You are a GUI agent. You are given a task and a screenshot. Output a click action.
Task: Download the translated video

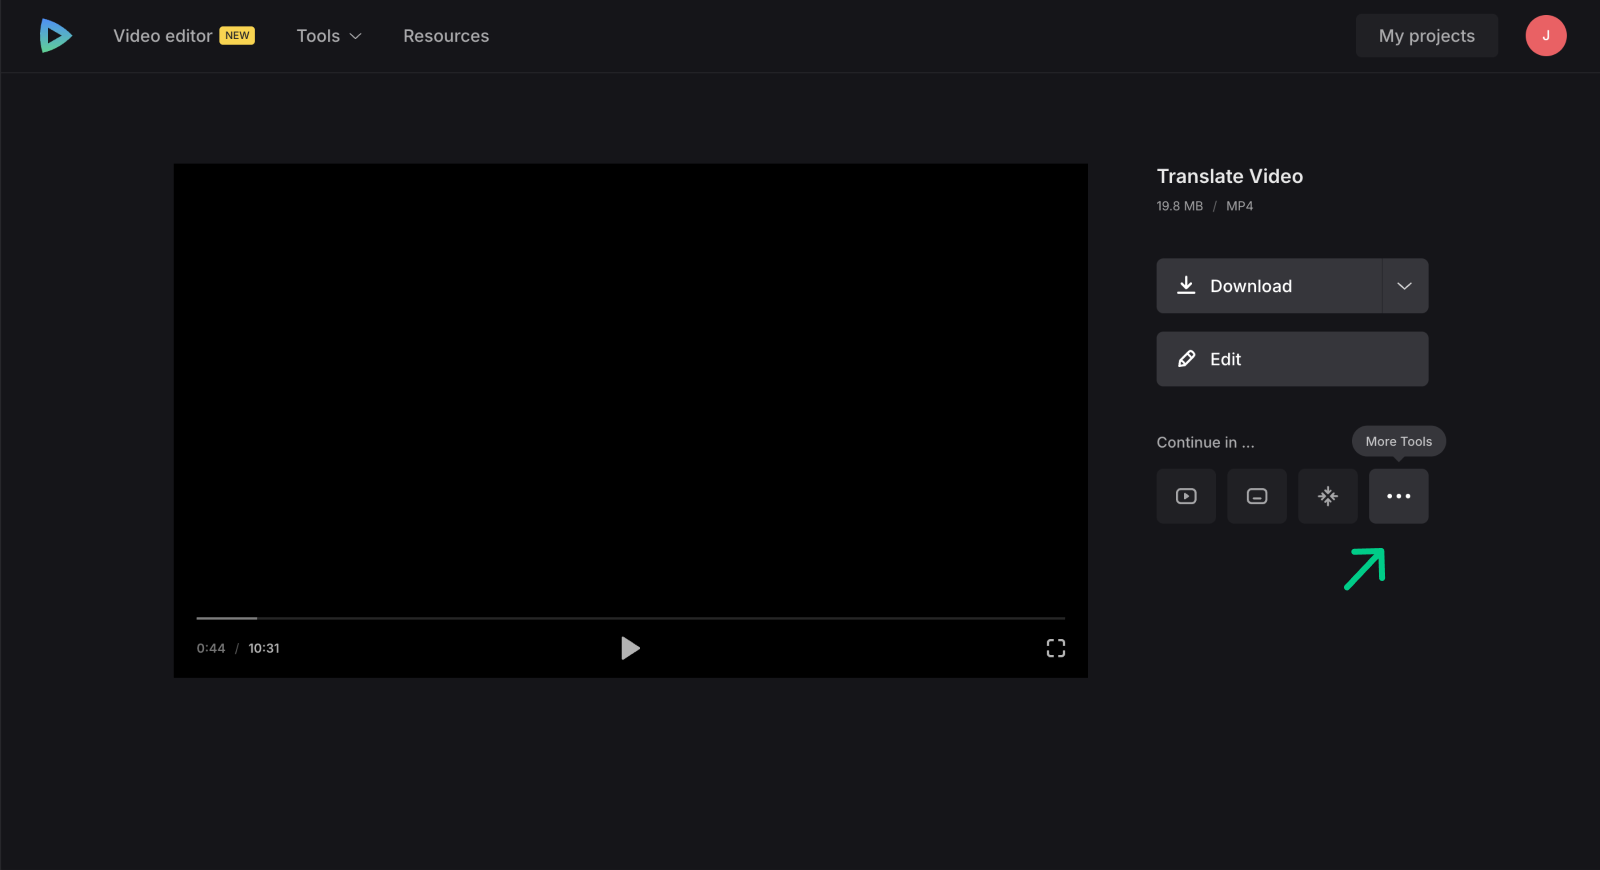click(x=1269, y=286)
